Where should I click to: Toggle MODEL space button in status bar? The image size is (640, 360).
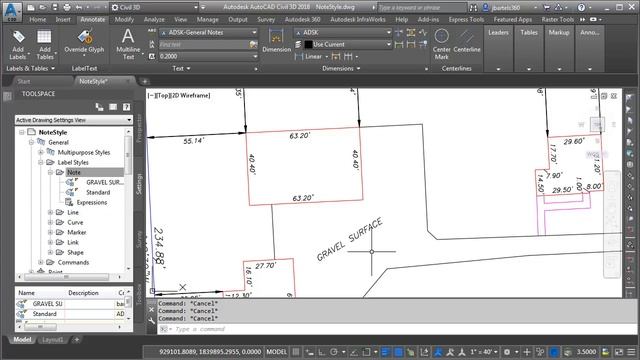(276, 352)
